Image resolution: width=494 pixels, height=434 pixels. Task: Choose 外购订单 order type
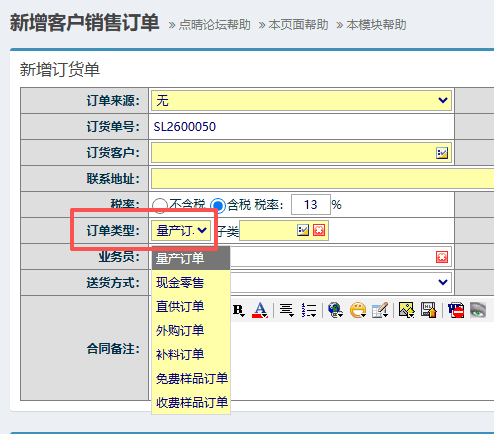(x=191, y=331)
